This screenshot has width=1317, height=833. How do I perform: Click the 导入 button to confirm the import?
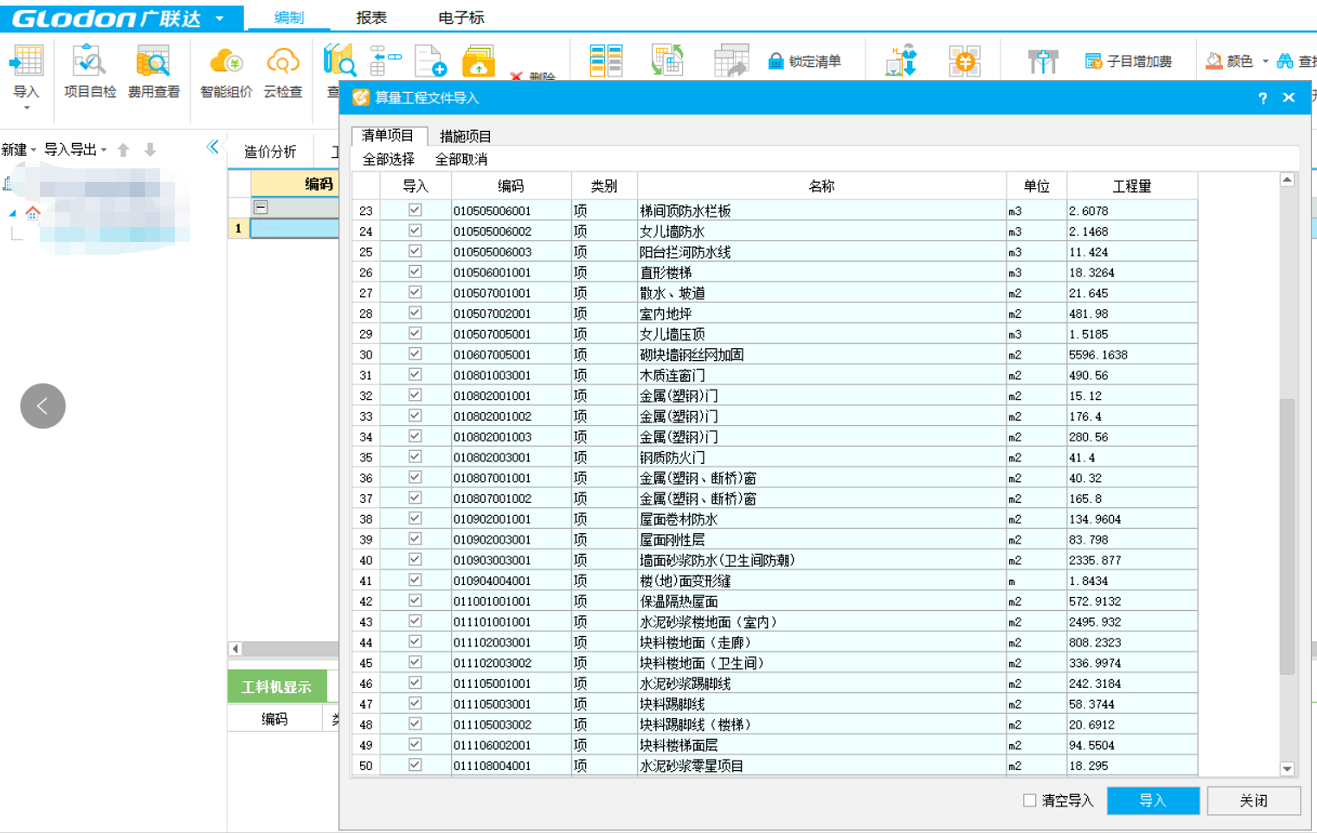pos(1153,801)
